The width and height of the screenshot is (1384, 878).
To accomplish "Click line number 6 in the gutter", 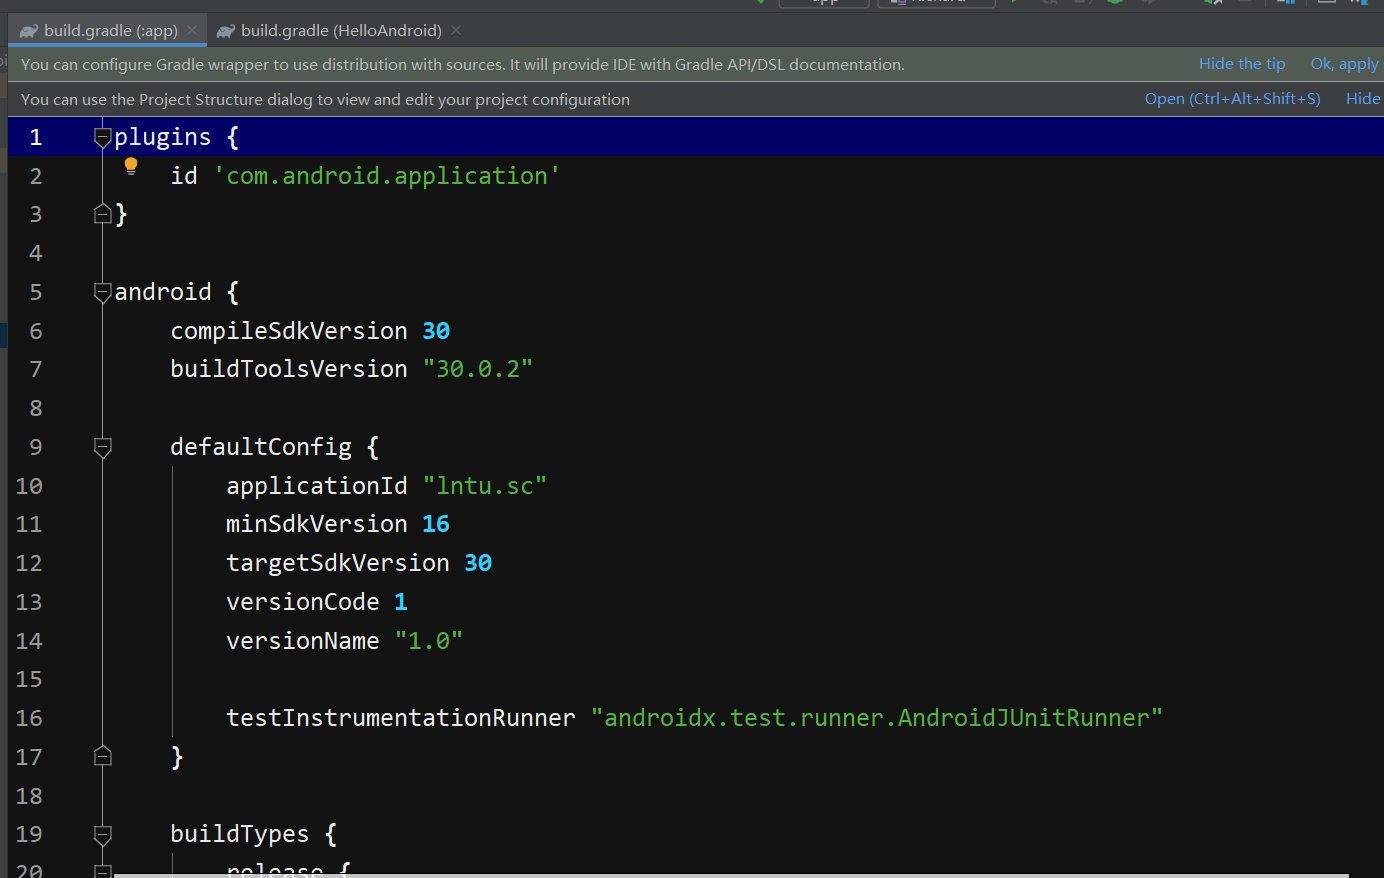I will coord(36,331).
